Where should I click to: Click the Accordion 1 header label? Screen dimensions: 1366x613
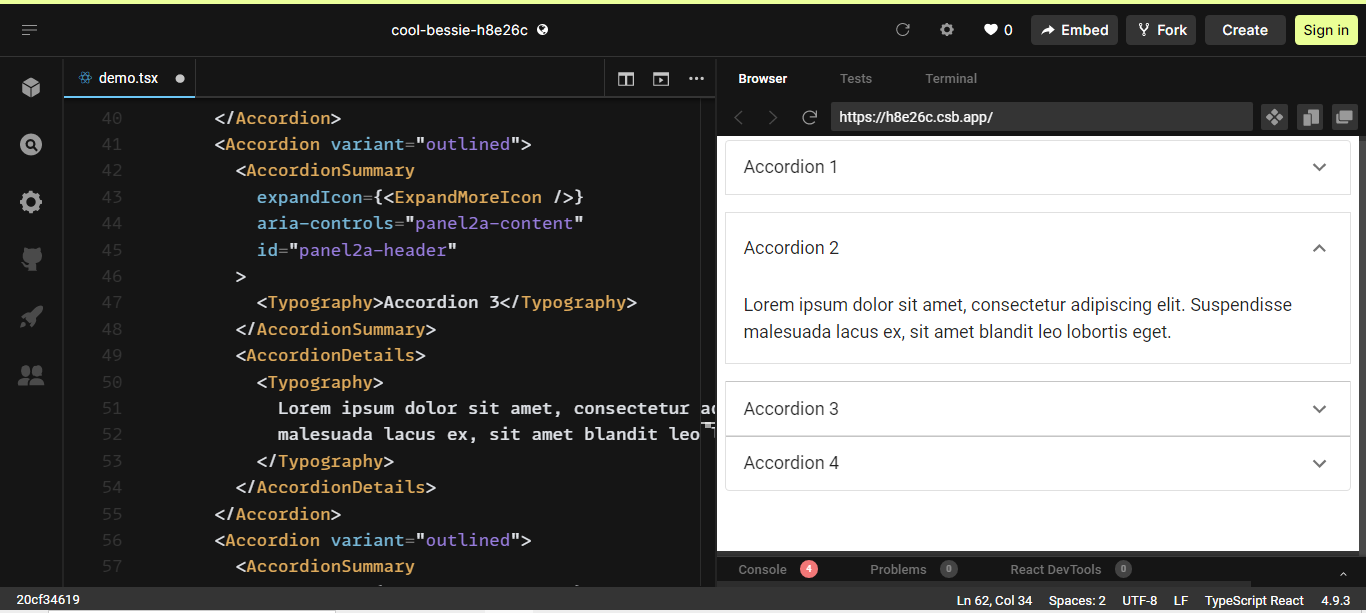(791, 167)
